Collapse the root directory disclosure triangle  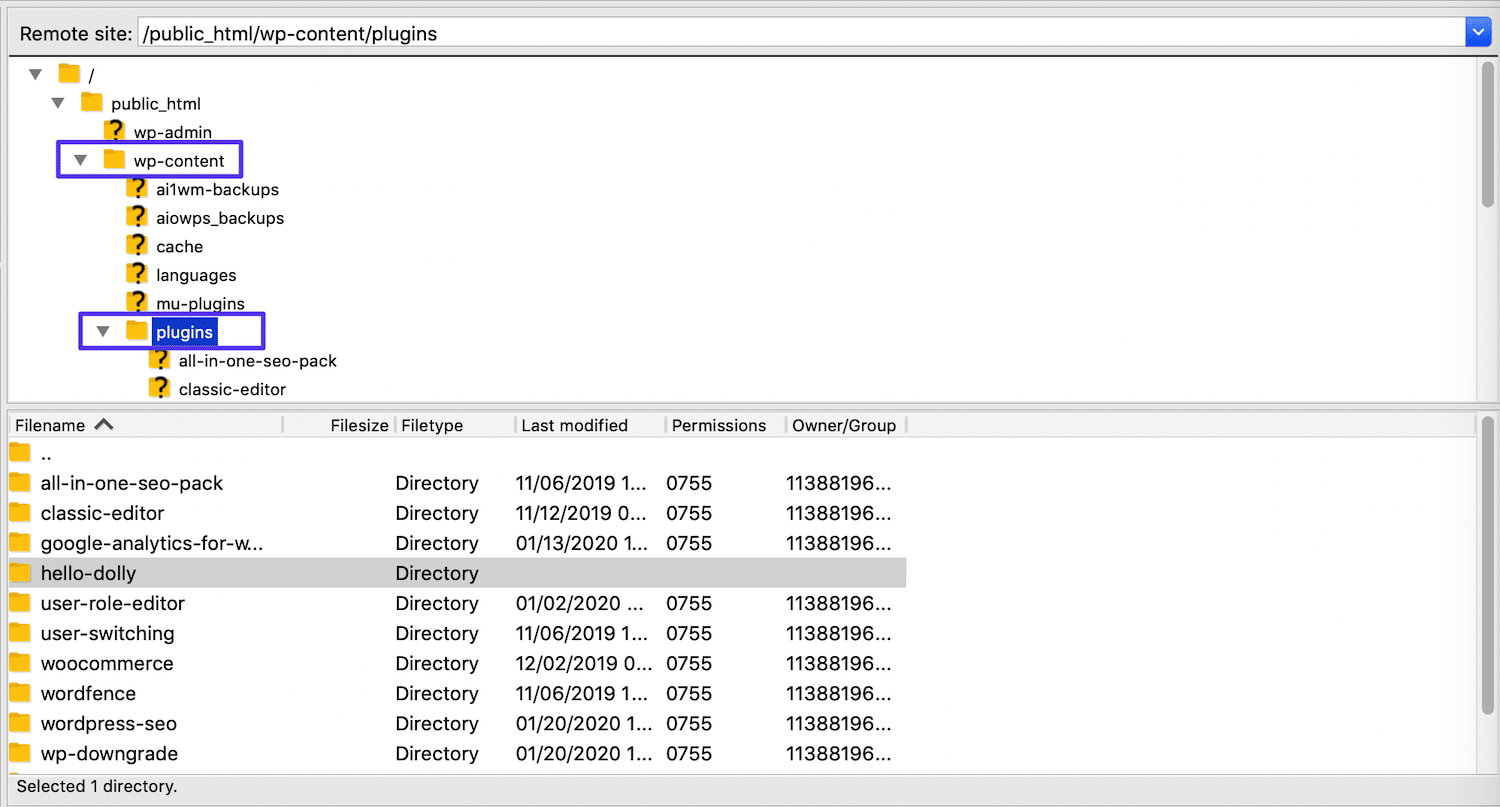click(36, 73)
